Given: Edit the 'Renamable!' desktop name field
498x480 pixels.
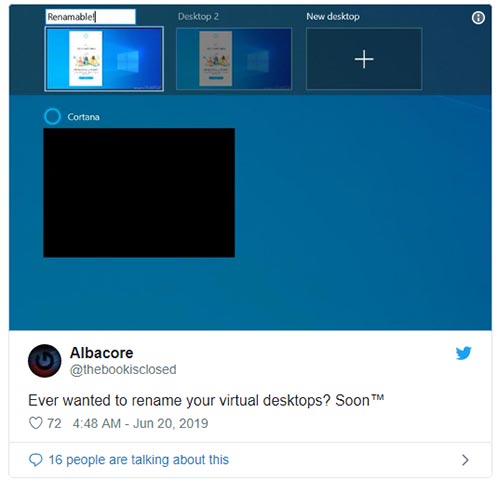Looking at the screenshot, I should tap(90, 17).
